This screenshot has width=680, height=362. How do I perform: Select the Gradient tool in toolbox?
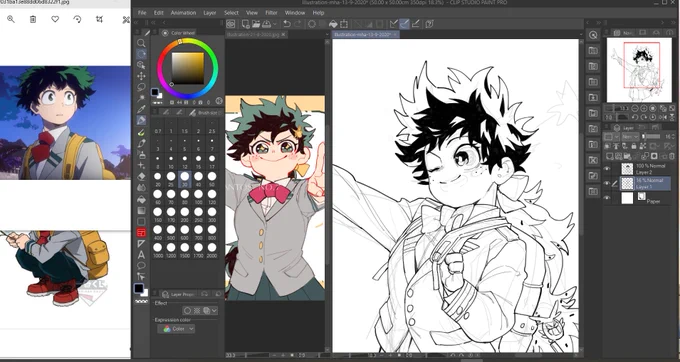click(141, 211)
